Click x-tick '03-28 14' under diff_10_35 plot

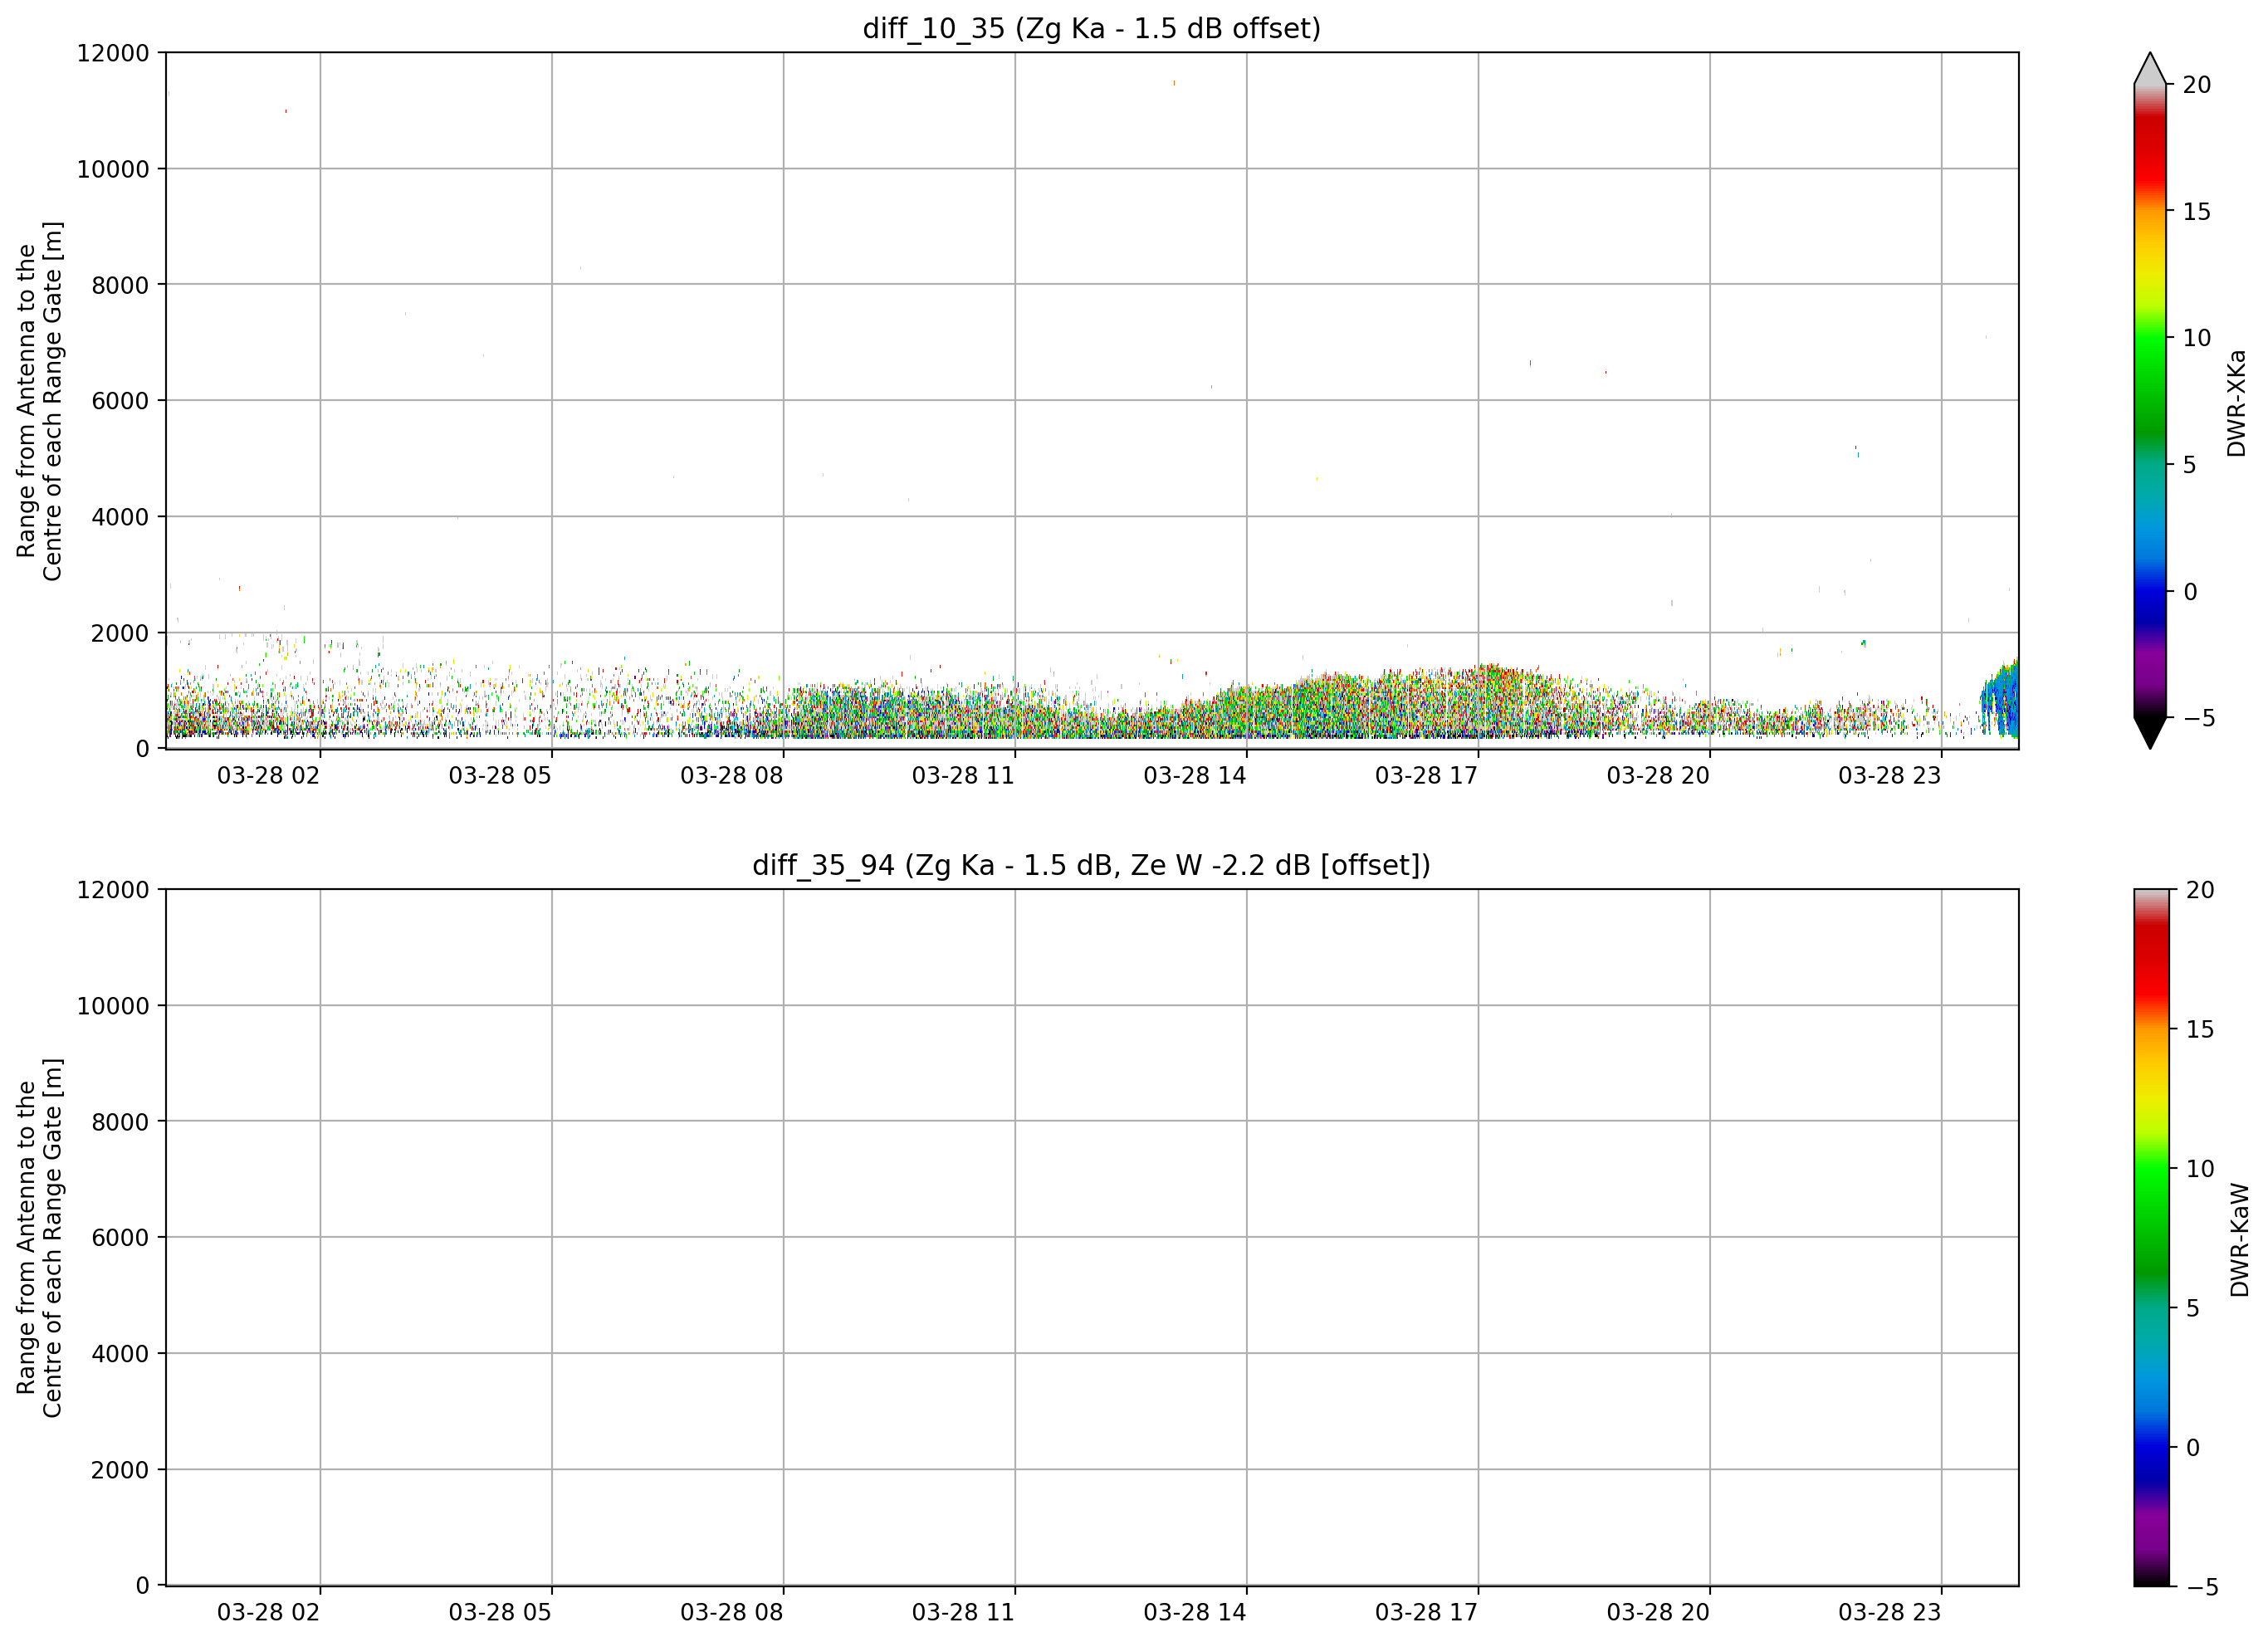[1195, 775]
